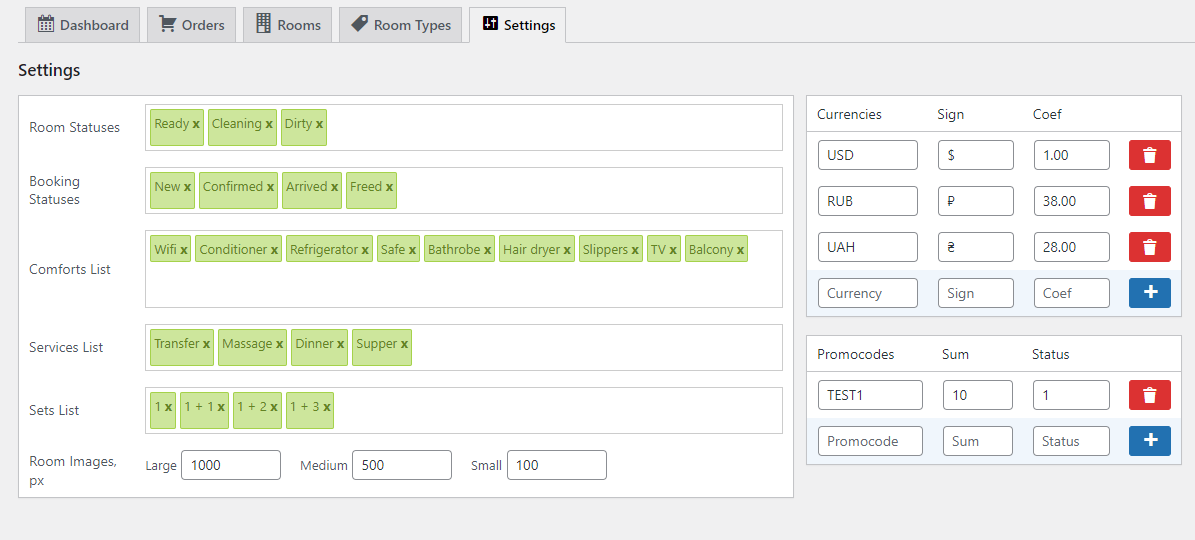Viewport: 1195px width, 540px height.
Task: Focus the Comforts List tag box
Action: 463,269
